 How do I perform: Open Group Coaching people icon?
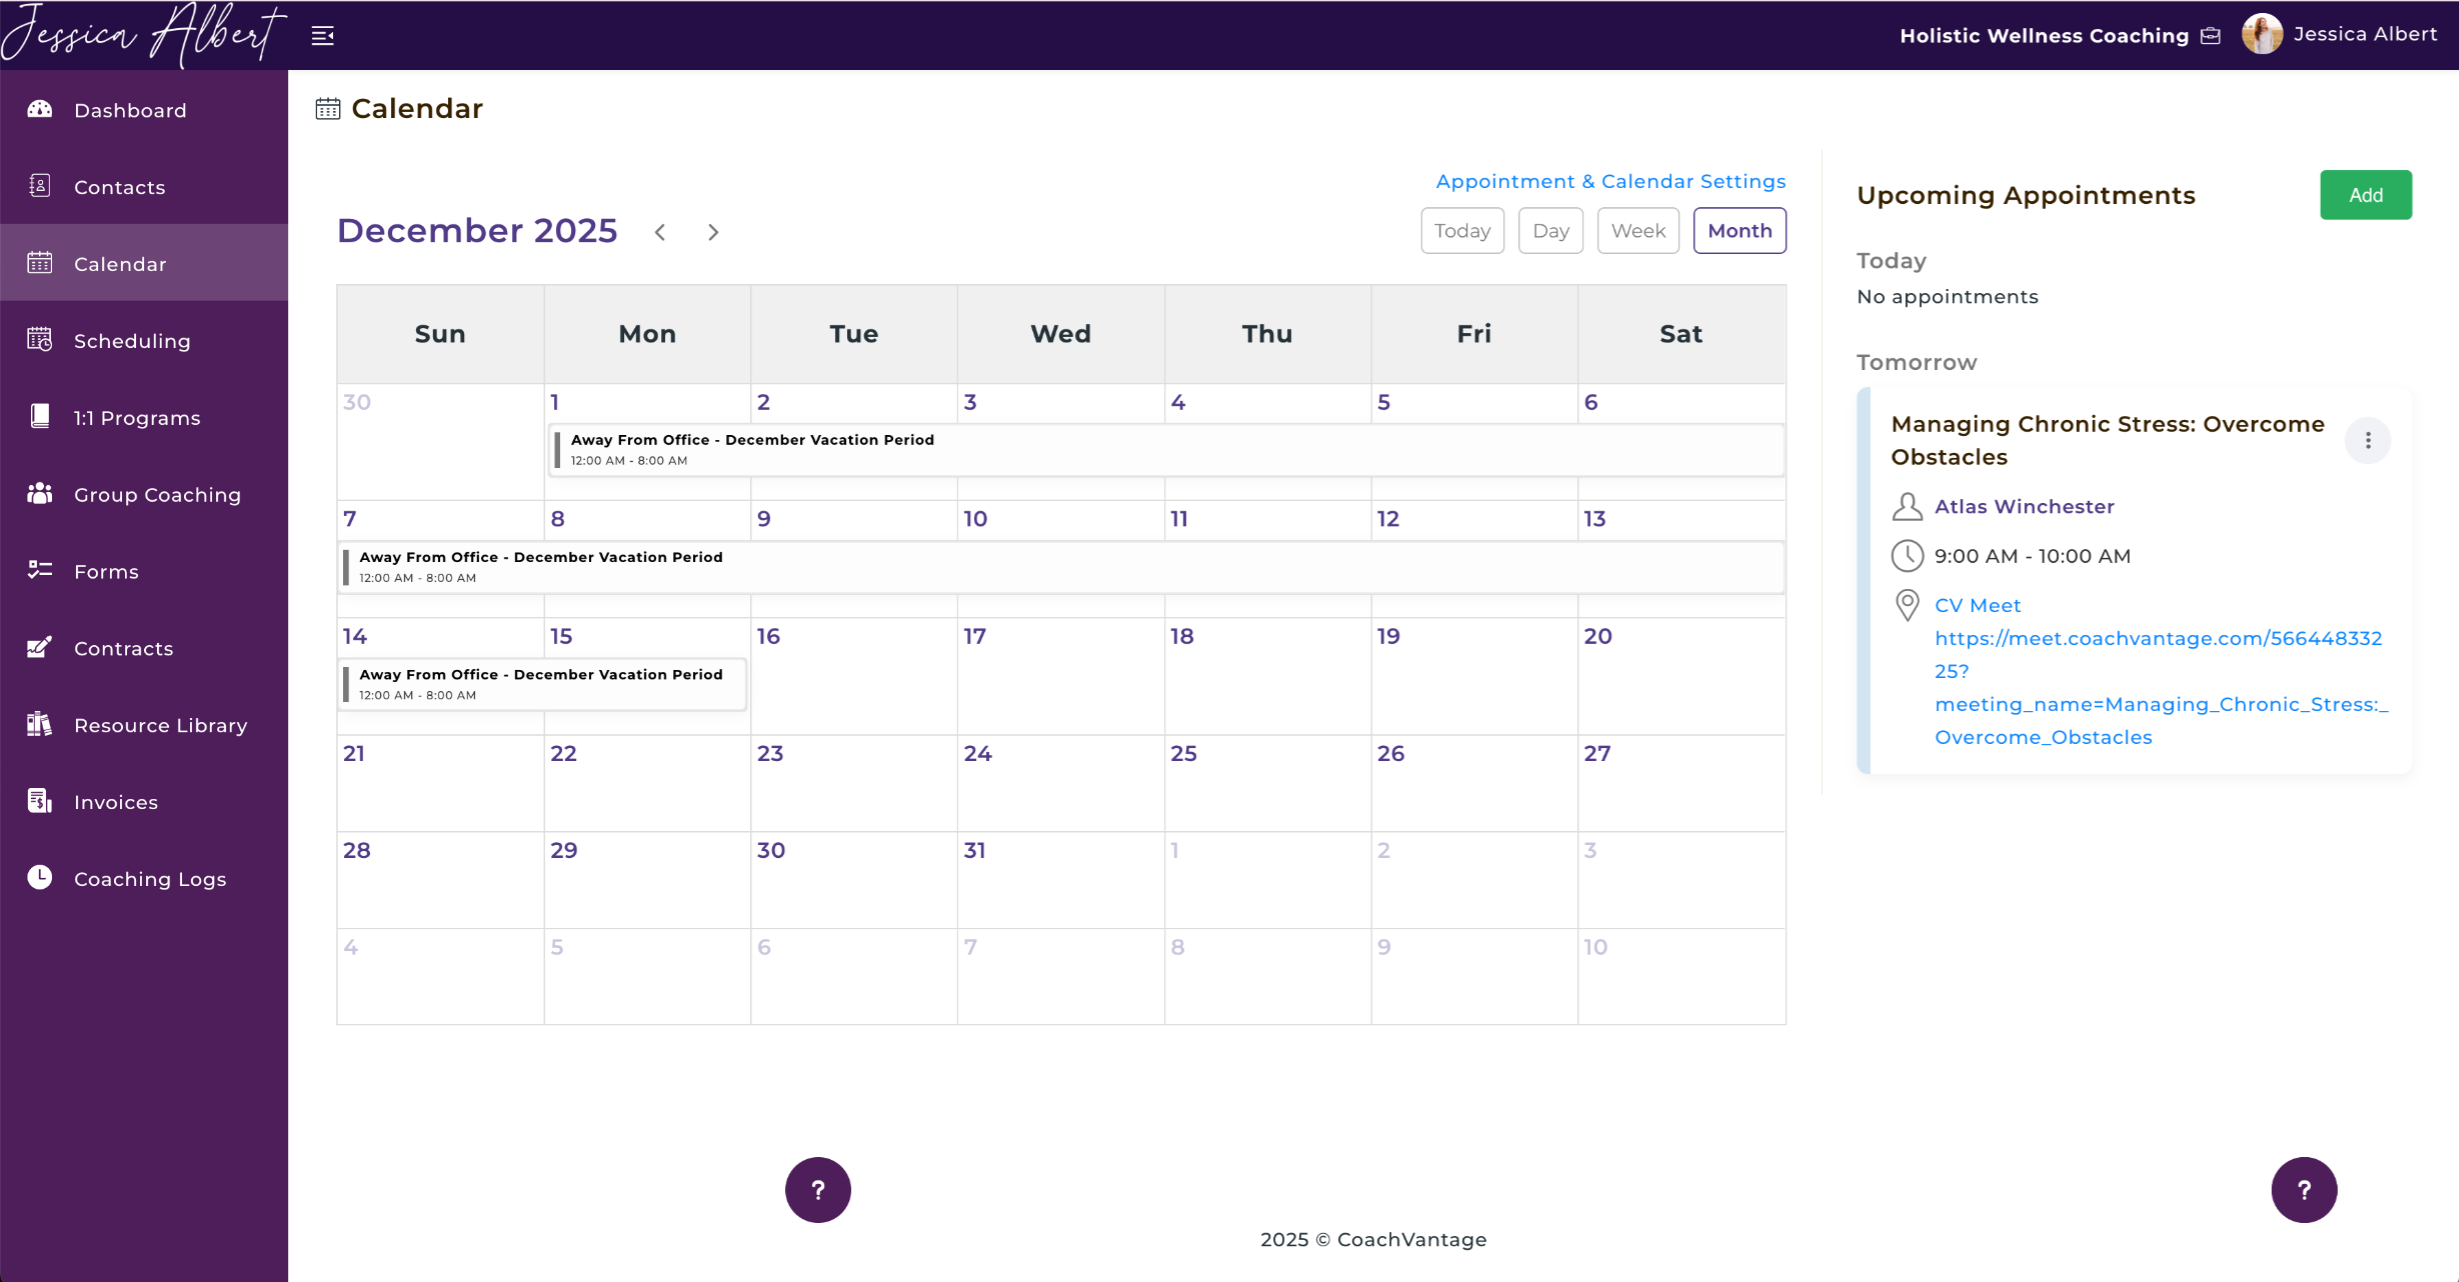pos(40,494)
